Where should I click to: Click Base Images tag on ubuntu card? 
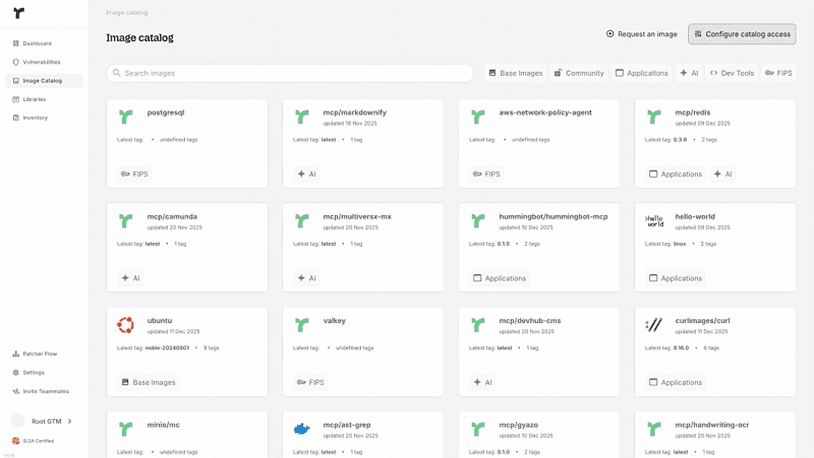coord(148,382)
